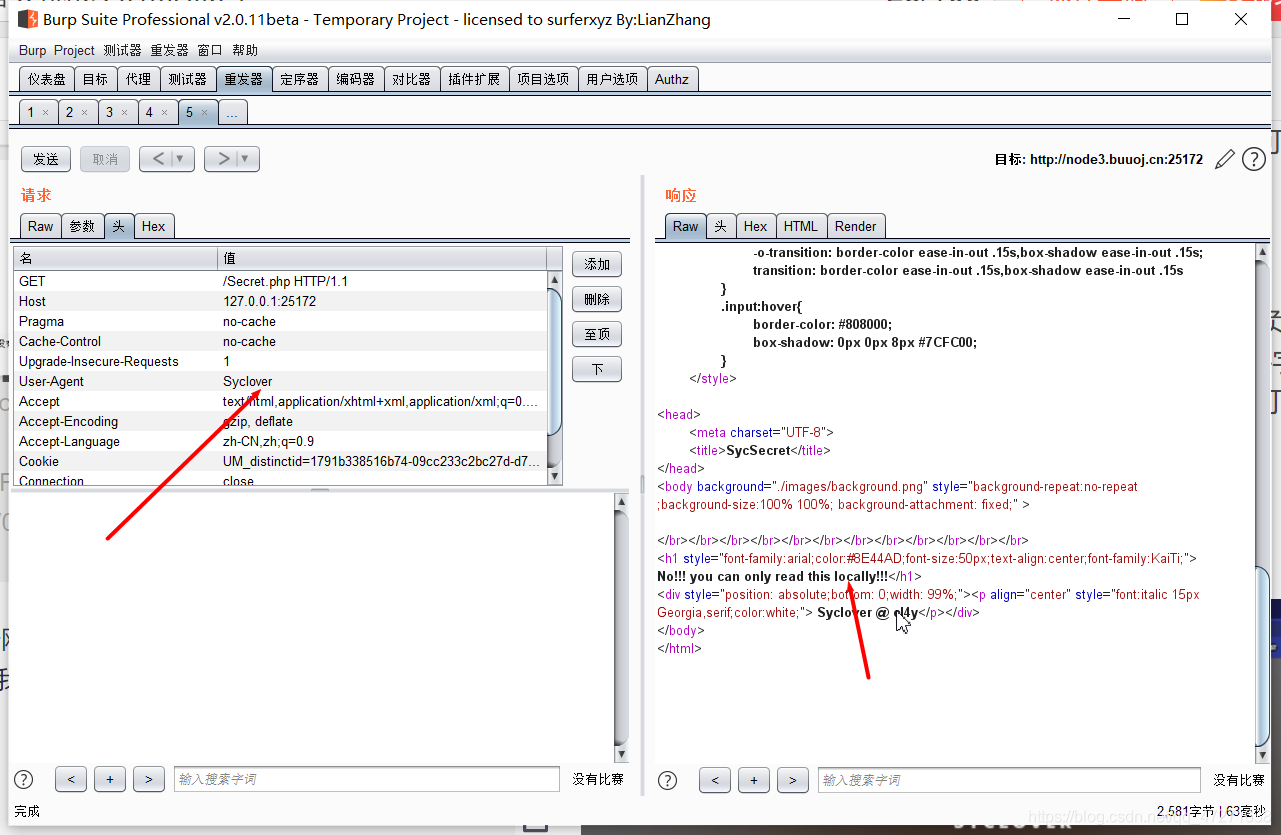Select response HTML tab
Viewport: 1281px width, 835px height.
[x=801, y=226]
